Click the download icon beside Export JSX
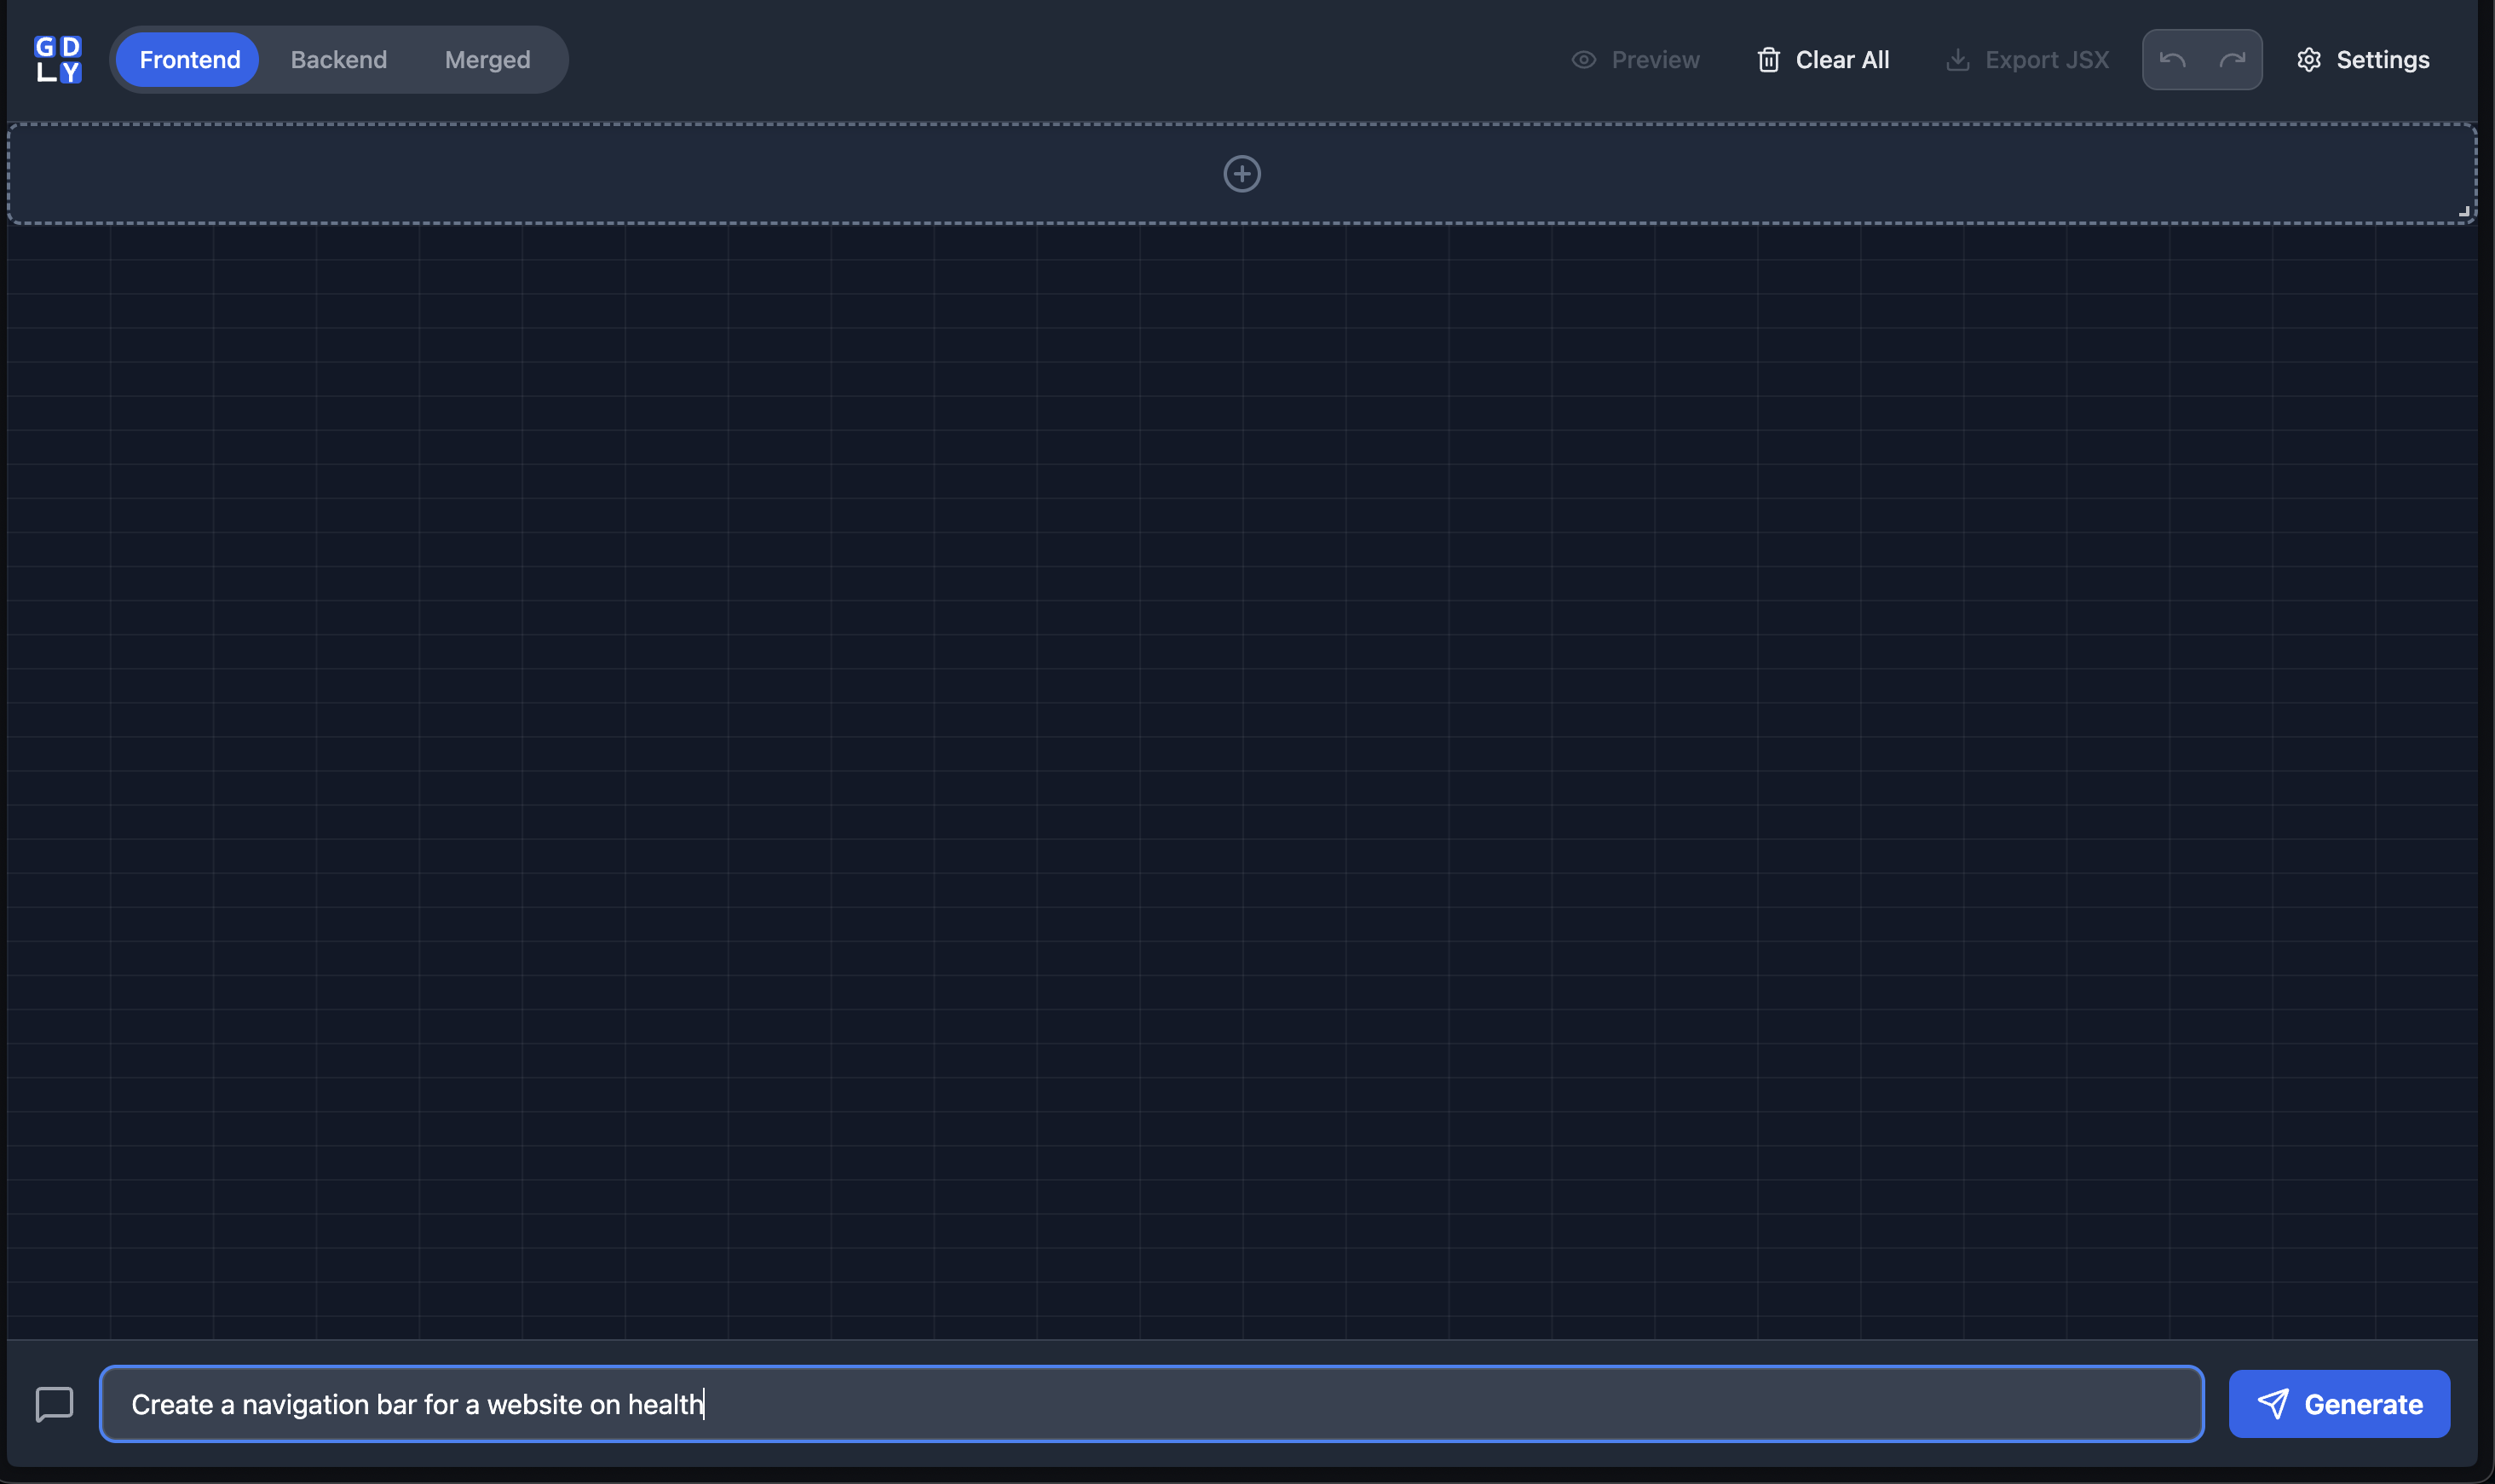 [1957, 60]
